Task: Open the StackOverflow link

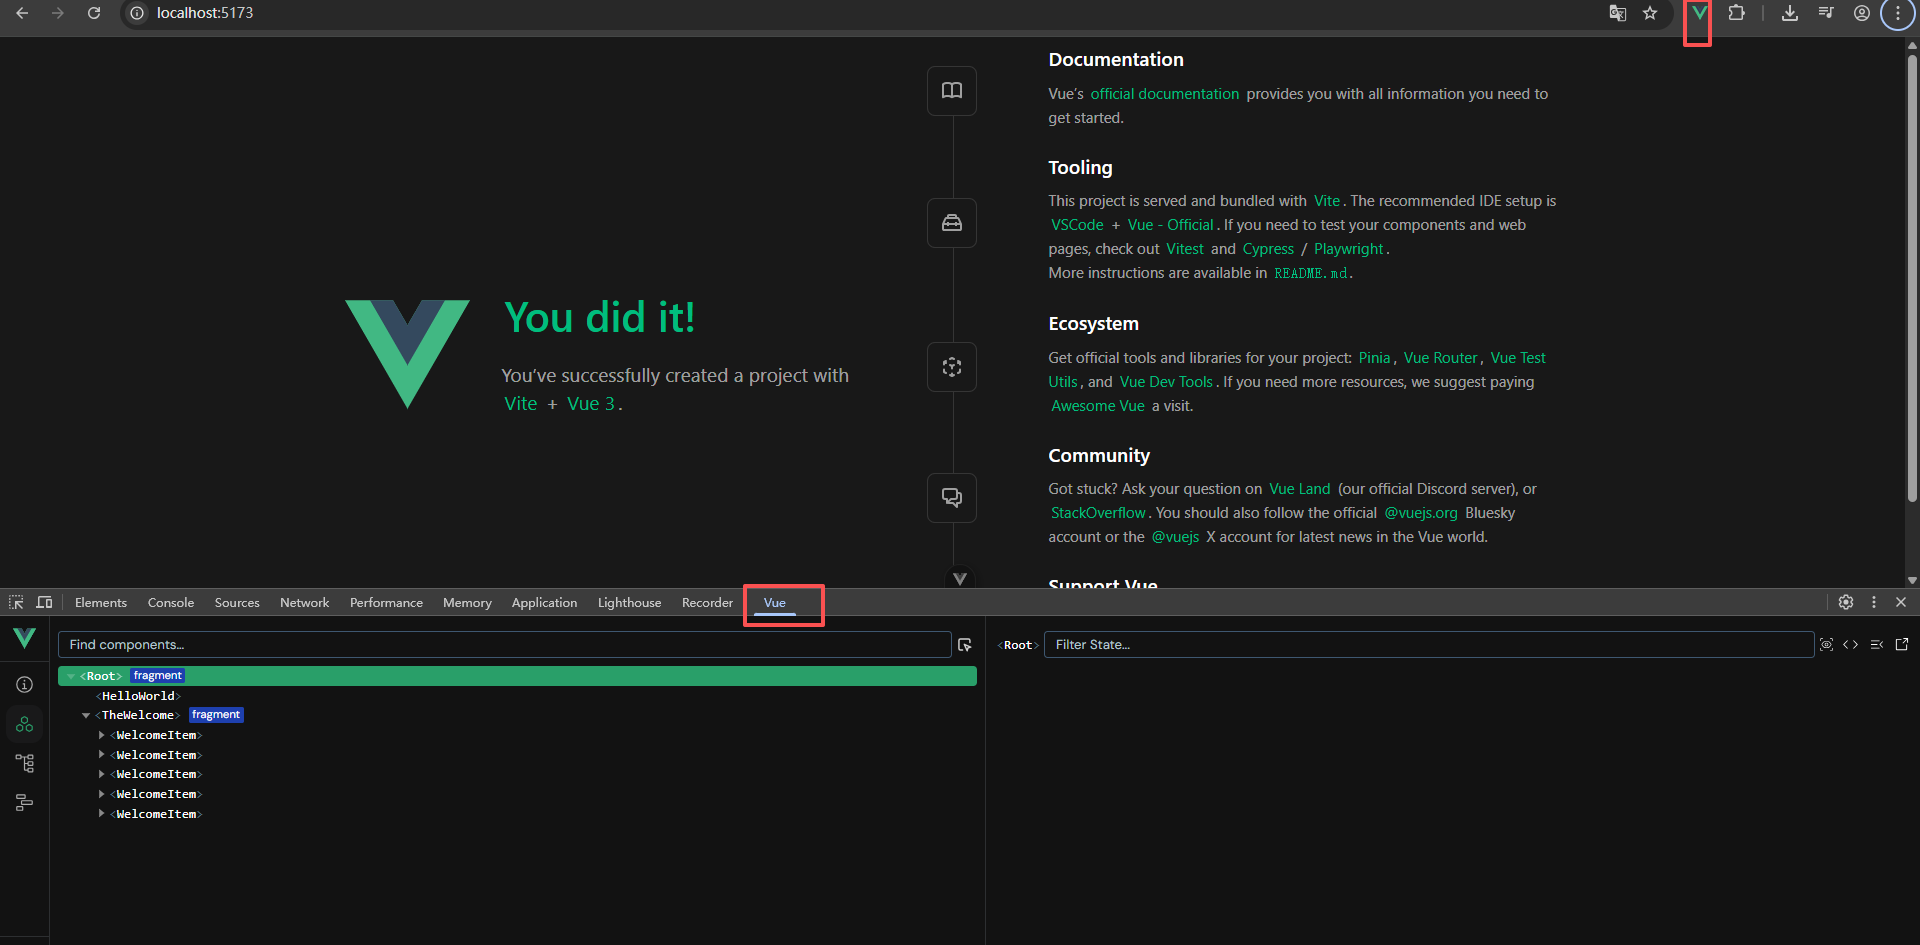Action: pos(1098,513)
